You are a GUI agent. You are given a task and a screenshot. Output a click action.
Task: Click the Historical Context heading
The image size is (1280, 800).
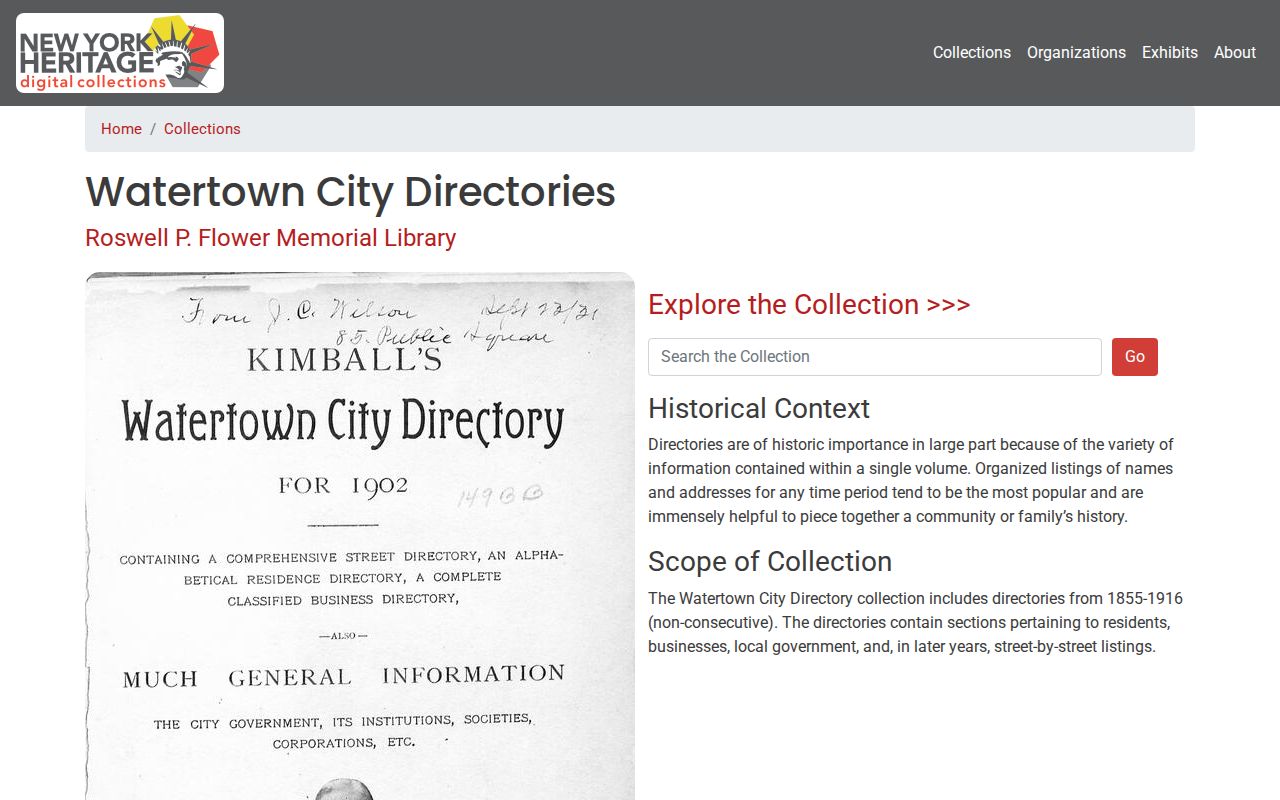click(x=759, y=408)
